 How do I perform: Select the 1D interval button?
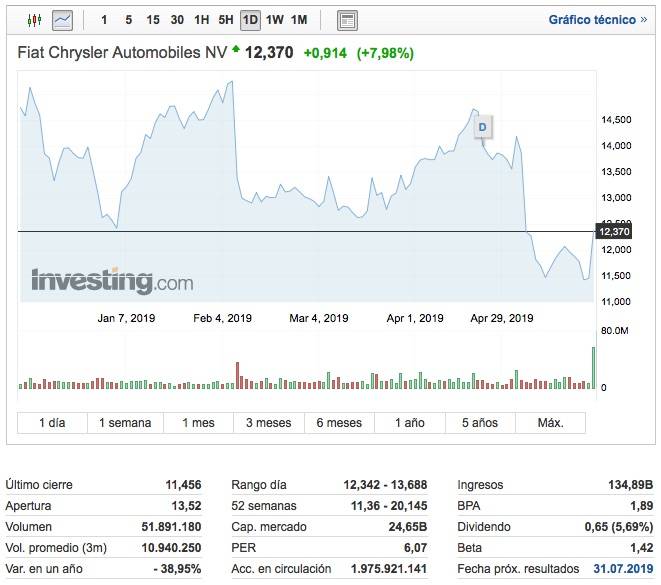pyautogui.click(x=250, y=20)
